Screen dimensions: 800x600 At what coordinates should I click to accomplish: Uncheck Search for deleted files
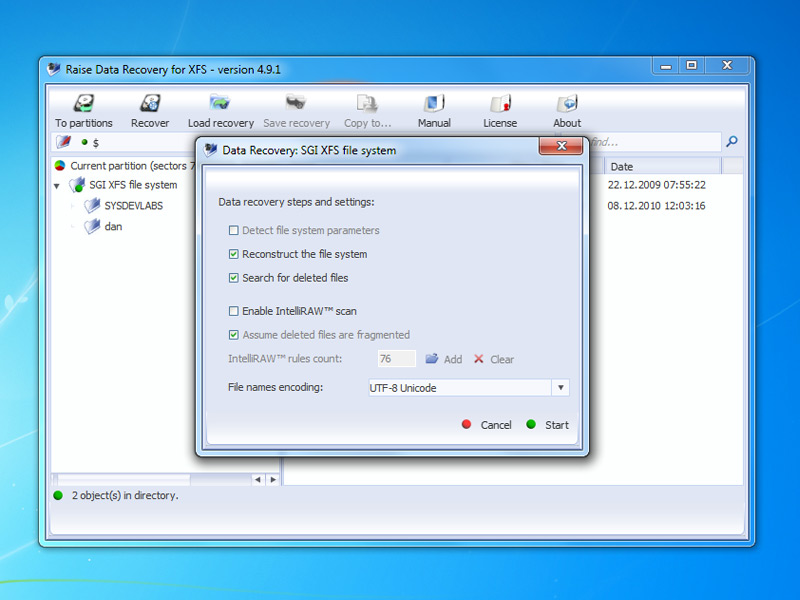(233, 278)
